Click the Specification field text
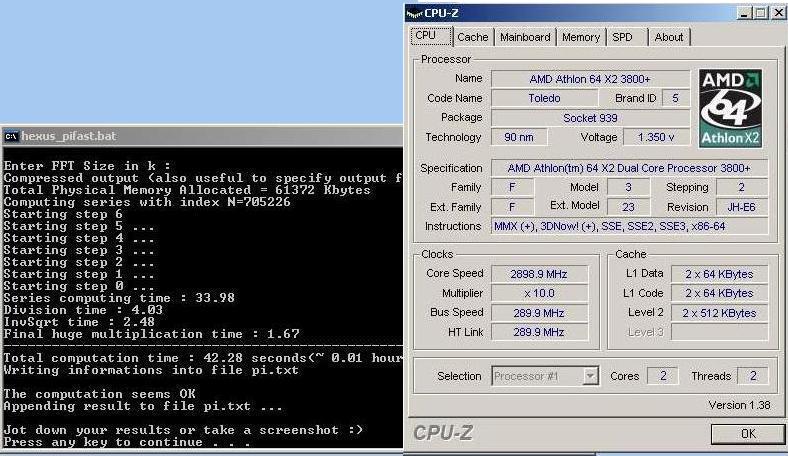 tap(629, 168)
